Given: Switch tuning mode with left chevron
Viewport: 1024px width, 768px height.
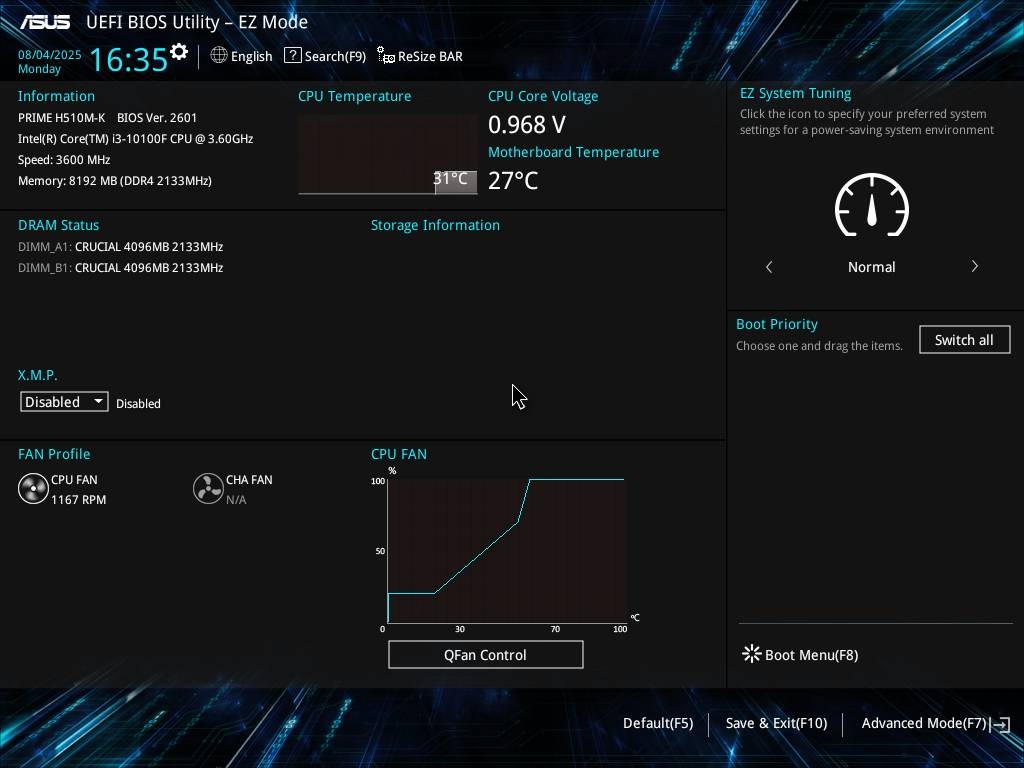Looking at the screenshot, I should click(x=769, y=267).
